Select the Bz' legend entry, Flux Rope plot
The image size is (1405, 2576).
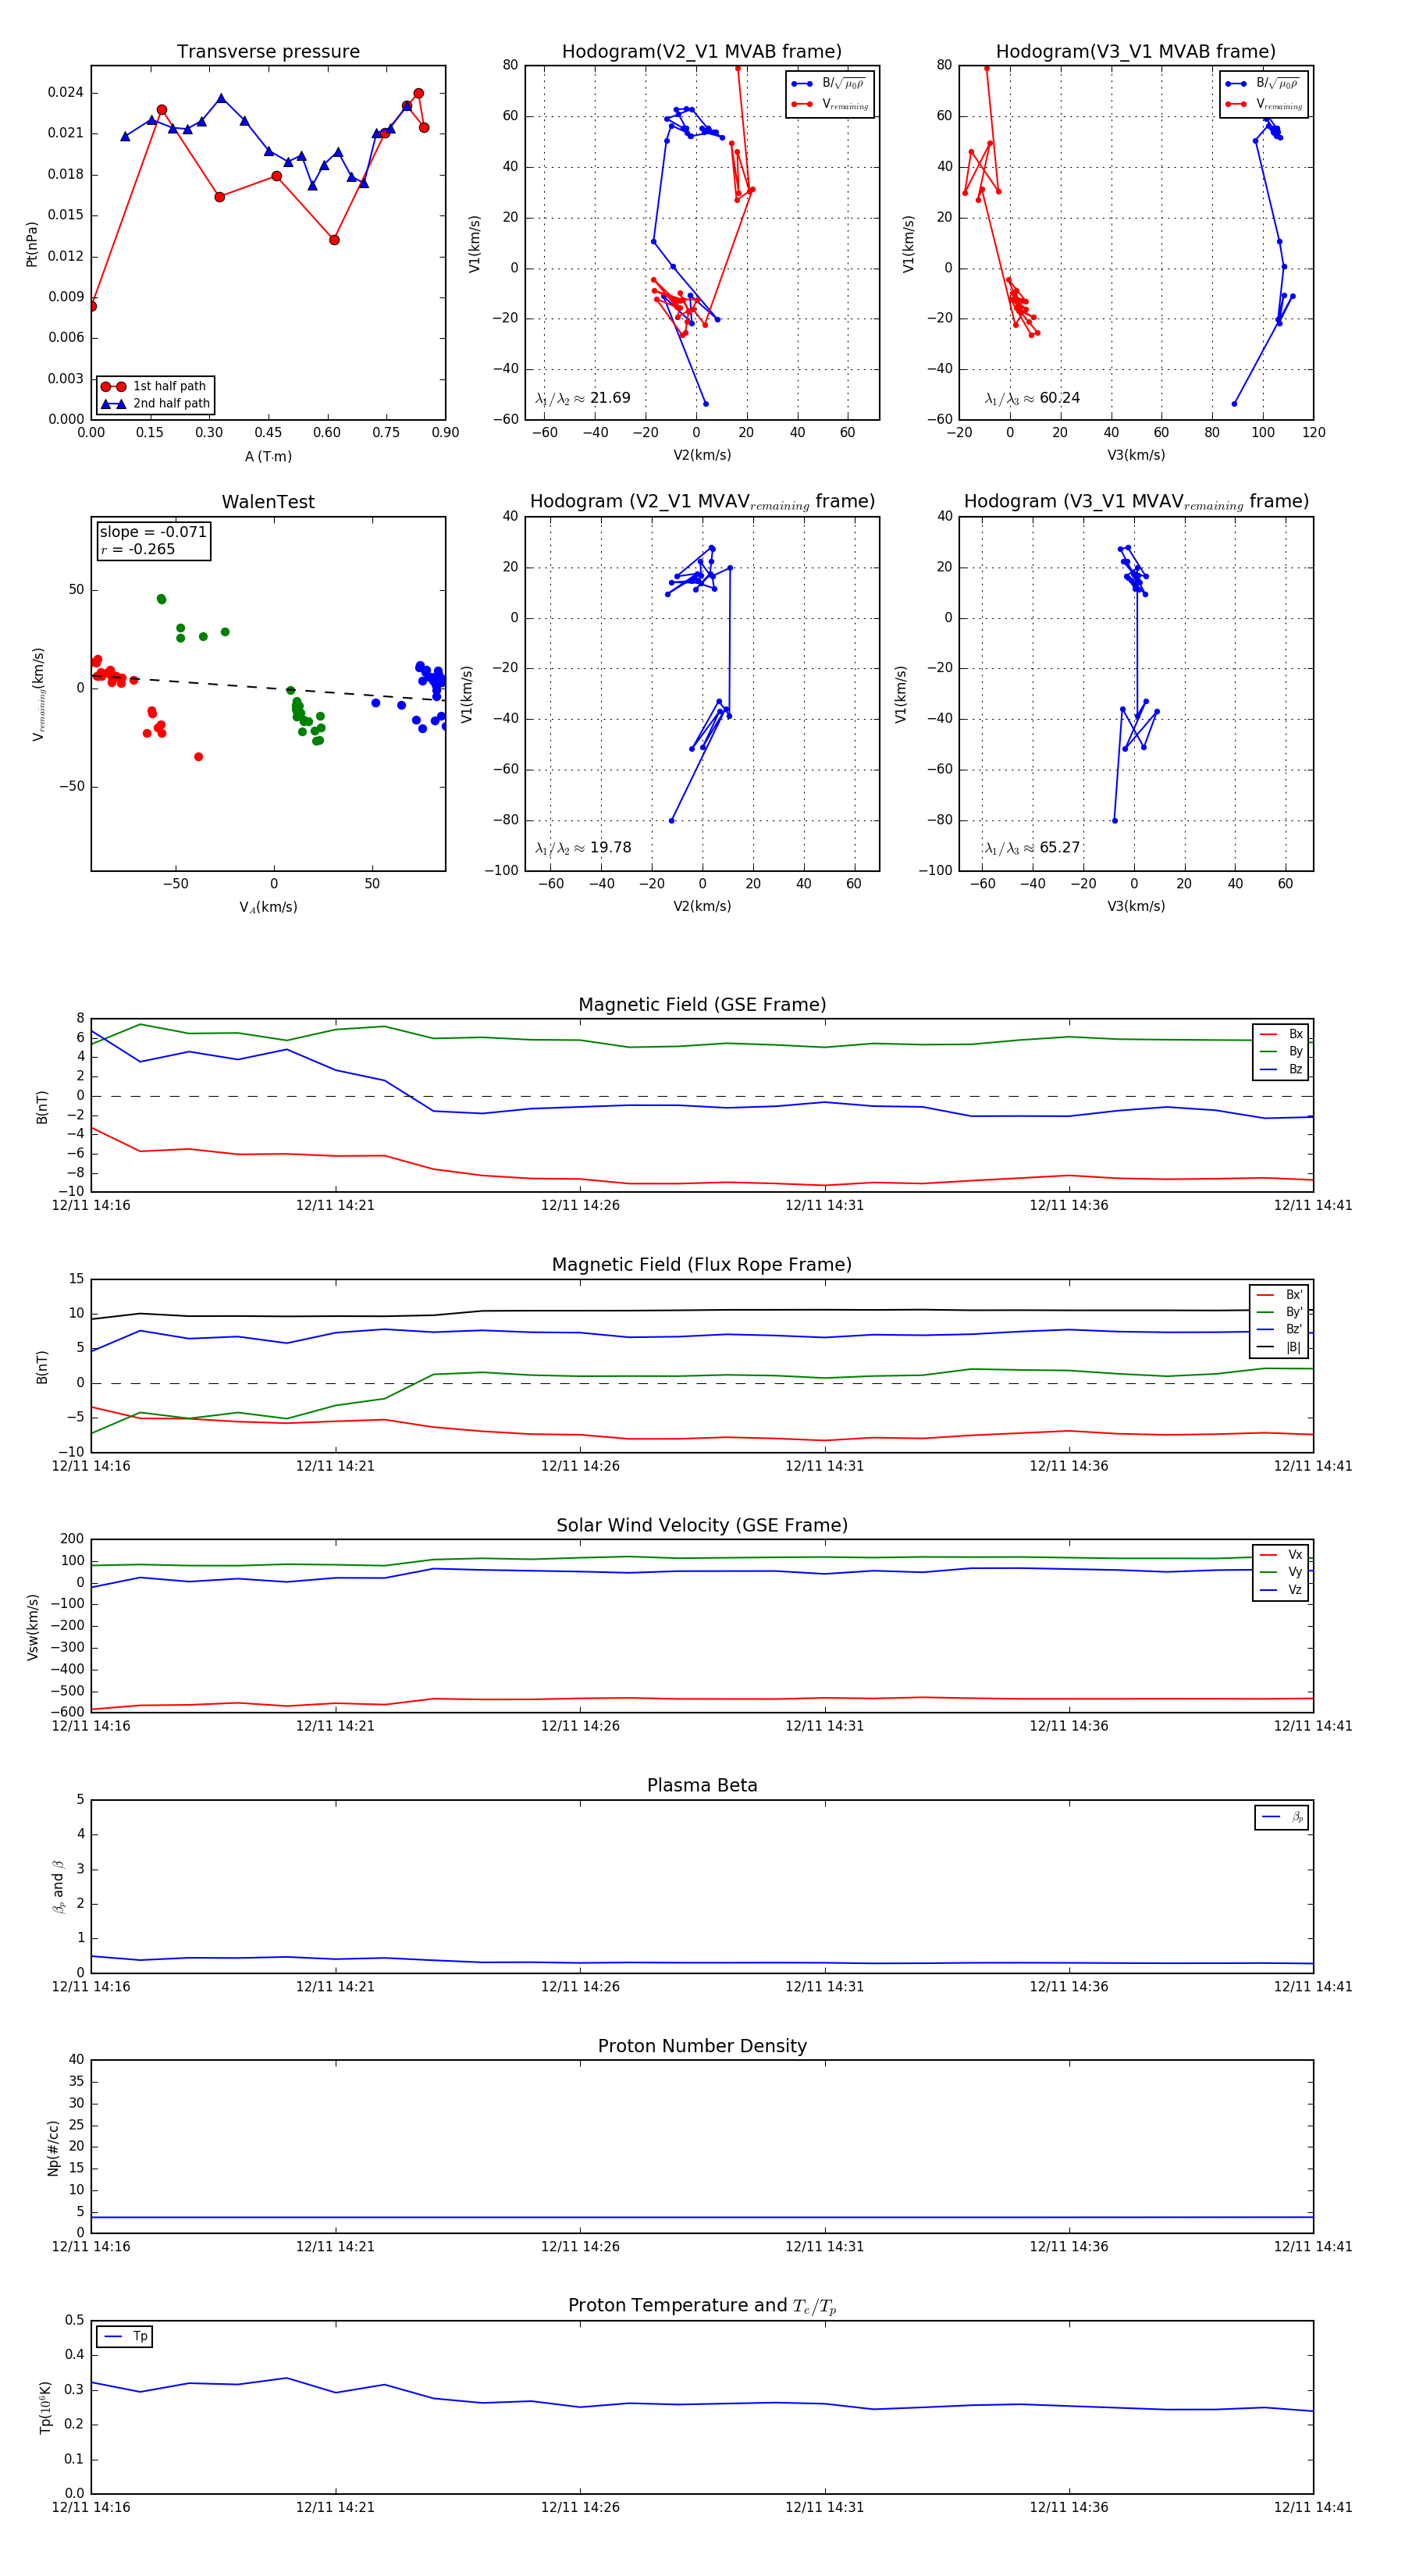tap(1280, 1330)
